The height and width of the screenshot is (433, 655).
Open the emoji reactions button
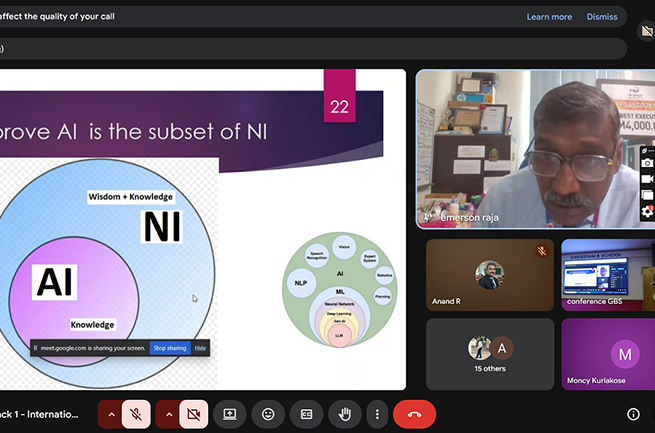[x=268, y=414]
